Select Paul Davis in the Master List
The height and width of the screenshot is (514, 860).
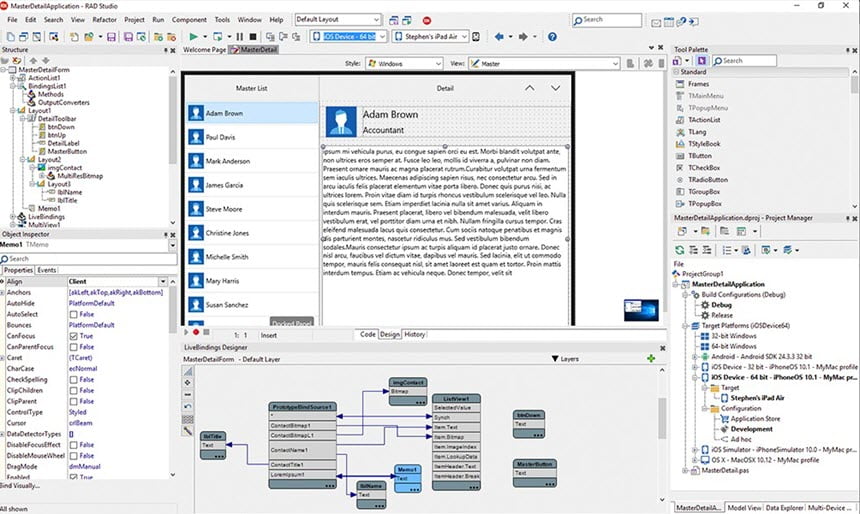(252, 137)
